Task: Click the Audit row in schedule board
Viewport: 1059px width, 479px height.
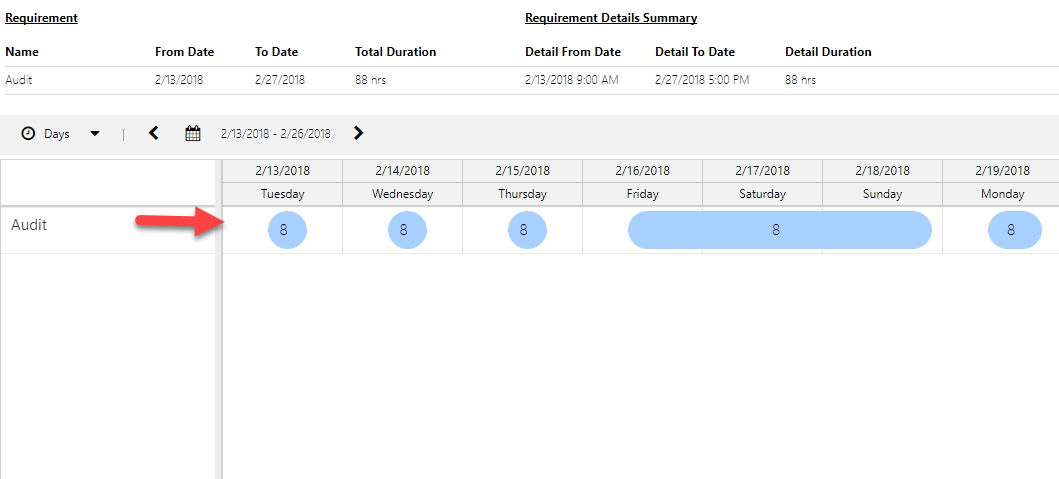Action: 29,225
